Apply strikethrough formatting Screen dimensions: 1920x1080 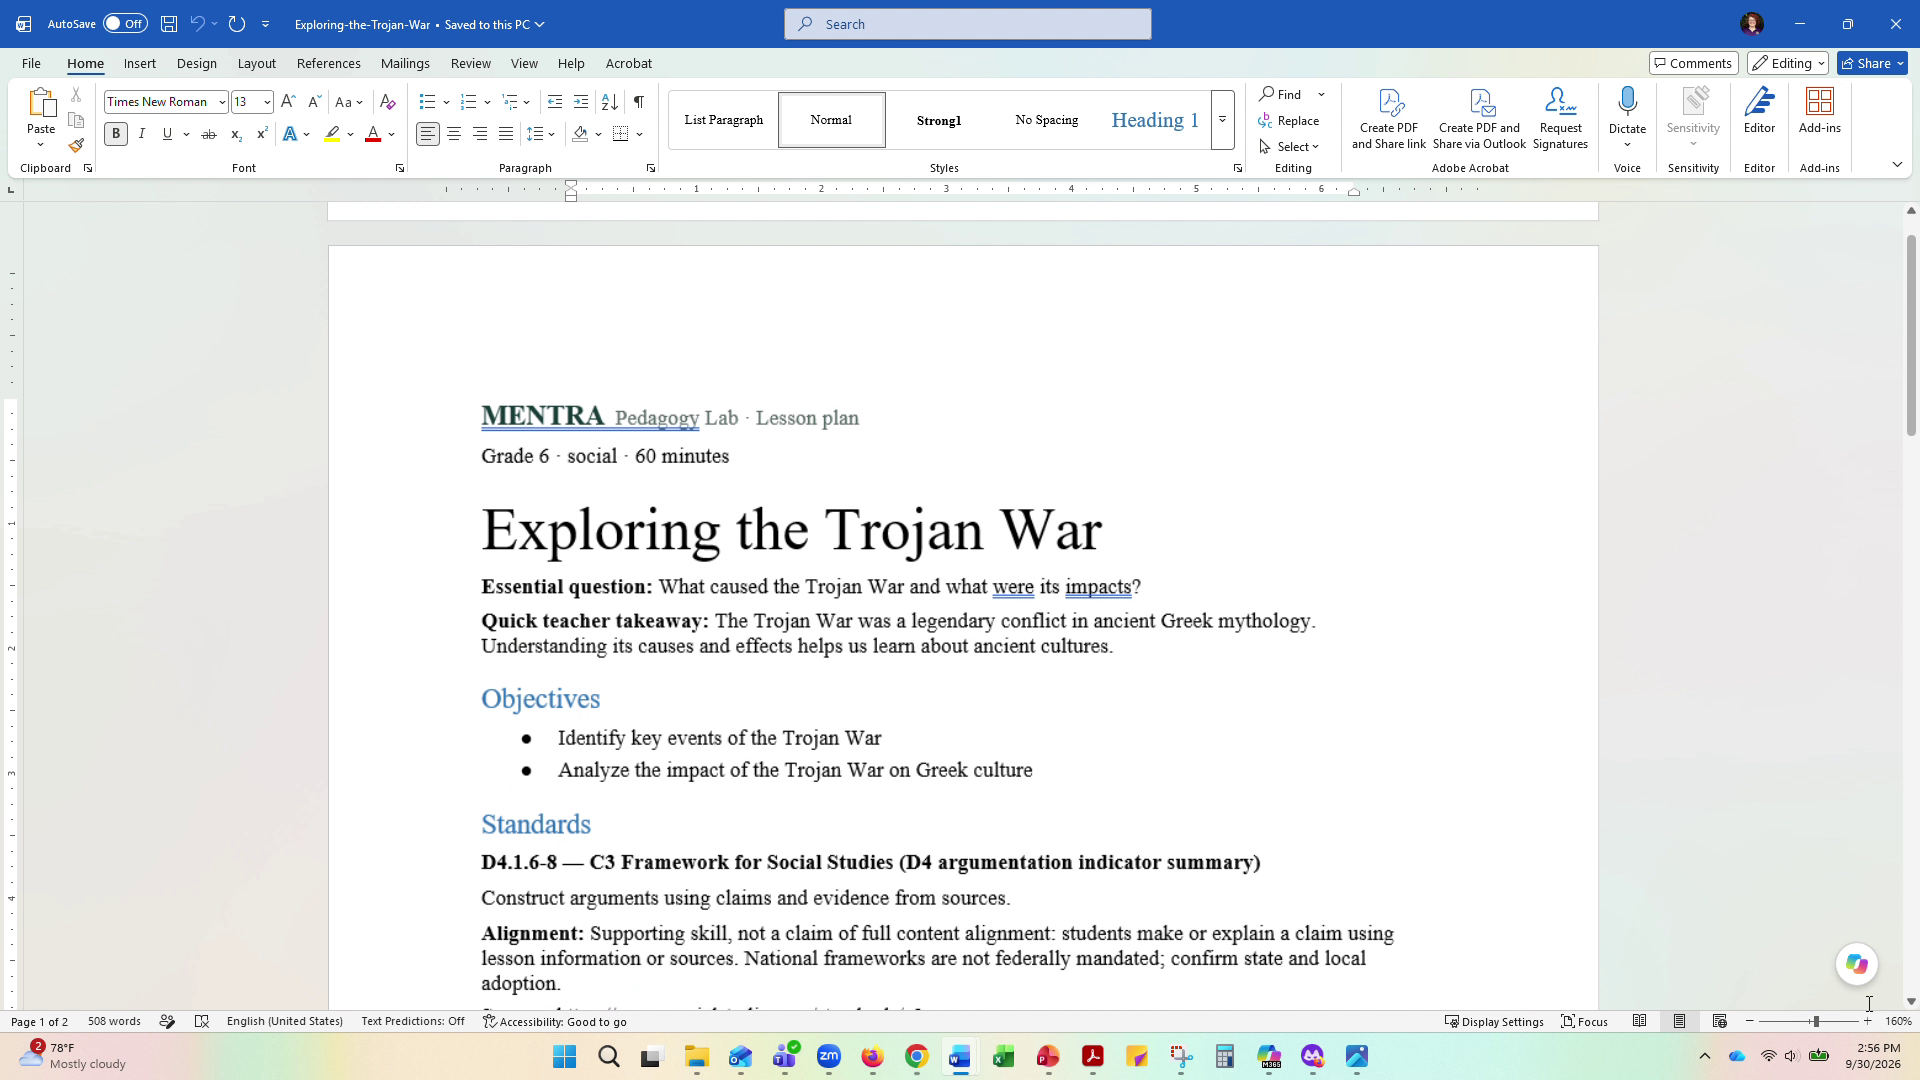tap(209, 134)
